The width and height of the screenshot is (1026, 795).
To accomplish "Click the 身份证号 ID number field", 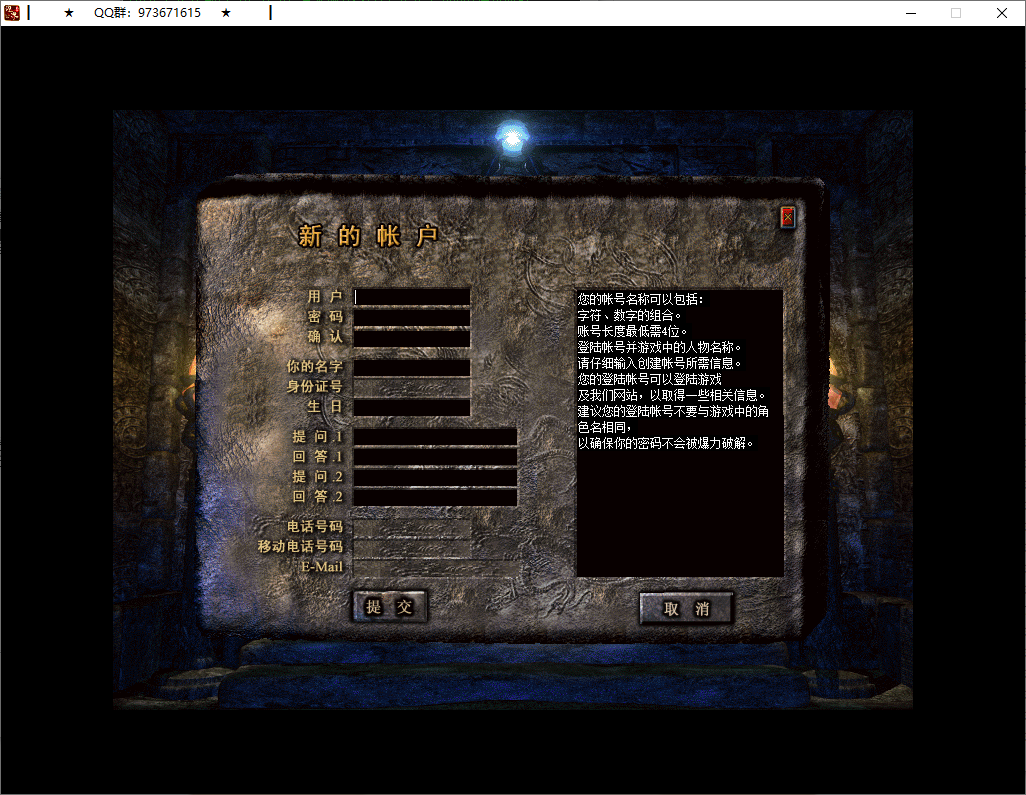I will [412, 387].
